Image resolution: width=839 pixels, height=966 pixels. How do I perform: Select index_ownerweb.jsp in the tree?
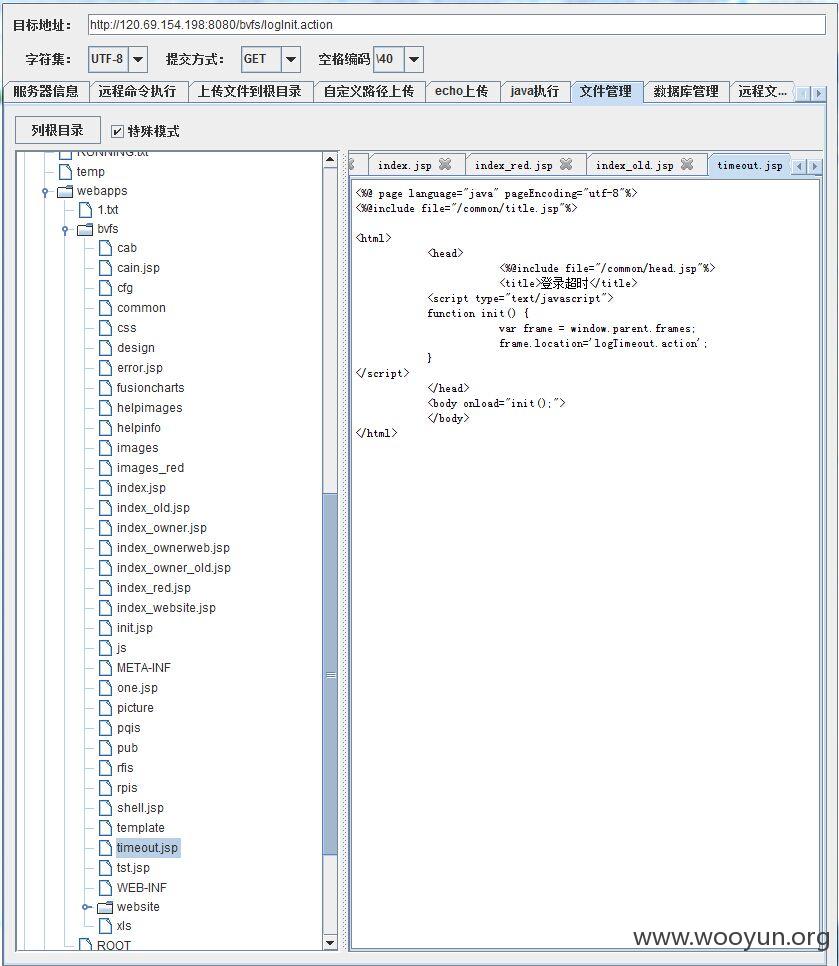tap(173, 548)
